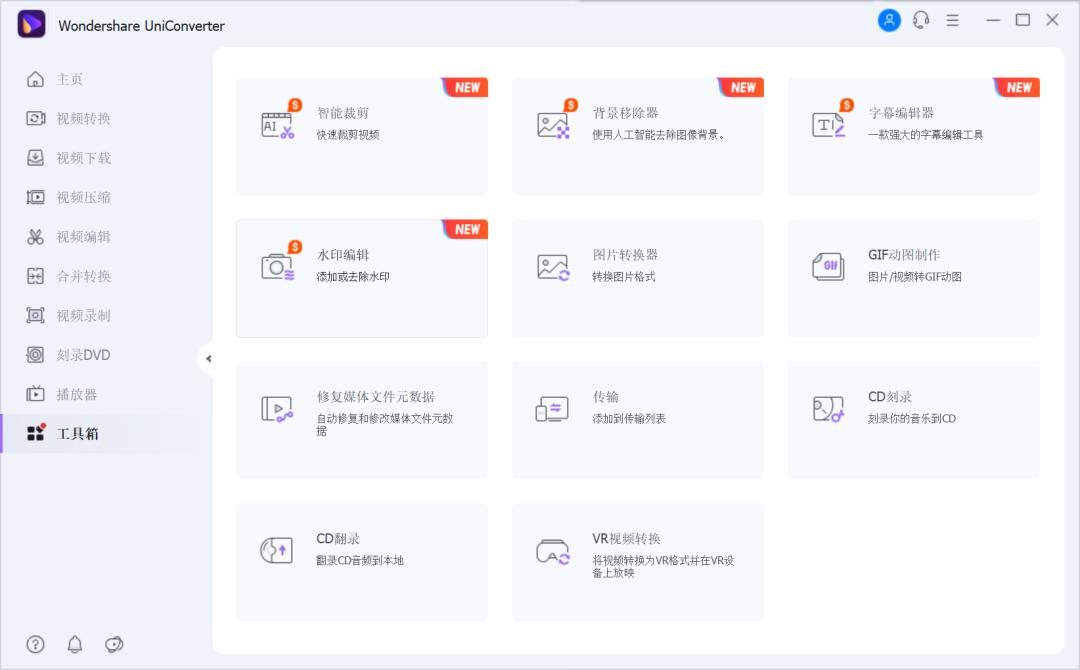Open the notification bell at bottom left
The image size is (1080, 670).
tap(75, 644)
